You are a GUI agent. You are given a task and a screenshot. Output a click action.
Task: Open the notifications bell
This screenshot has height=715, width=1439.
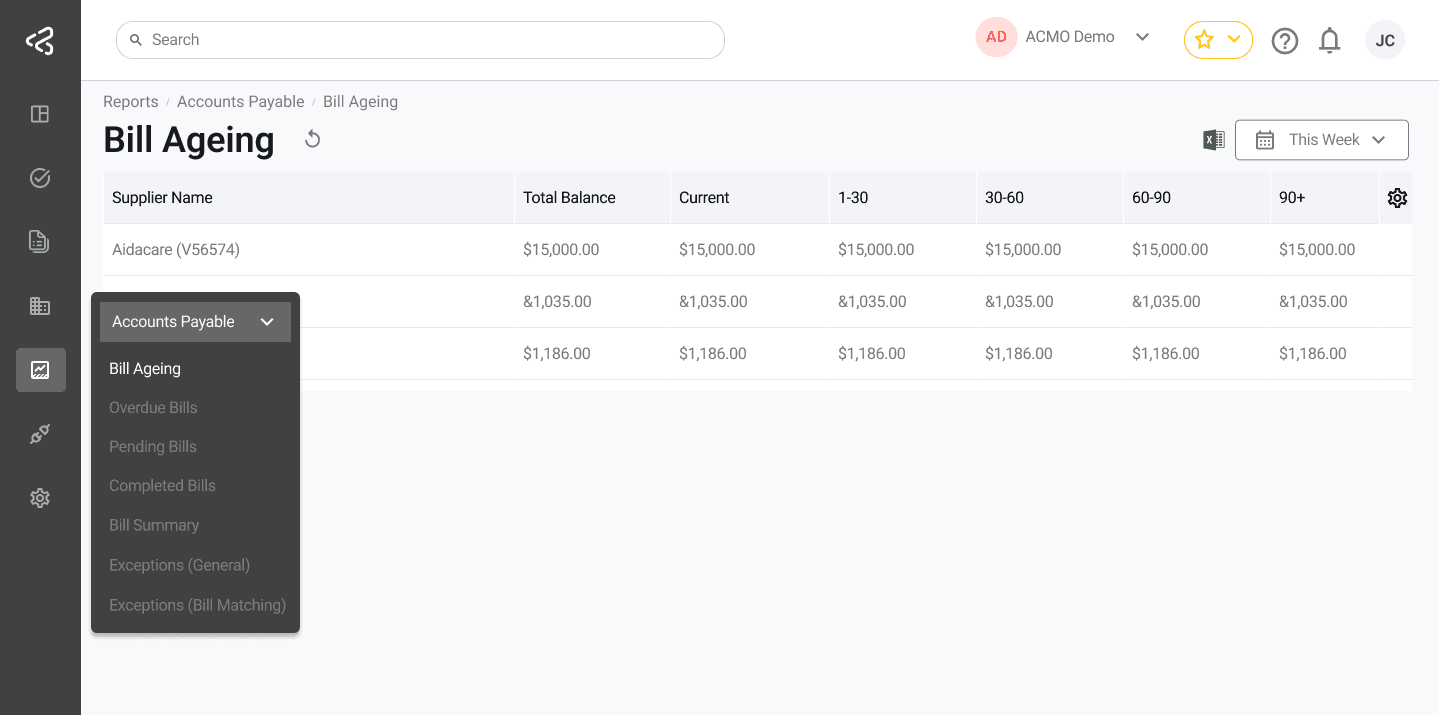[1329, 41]
